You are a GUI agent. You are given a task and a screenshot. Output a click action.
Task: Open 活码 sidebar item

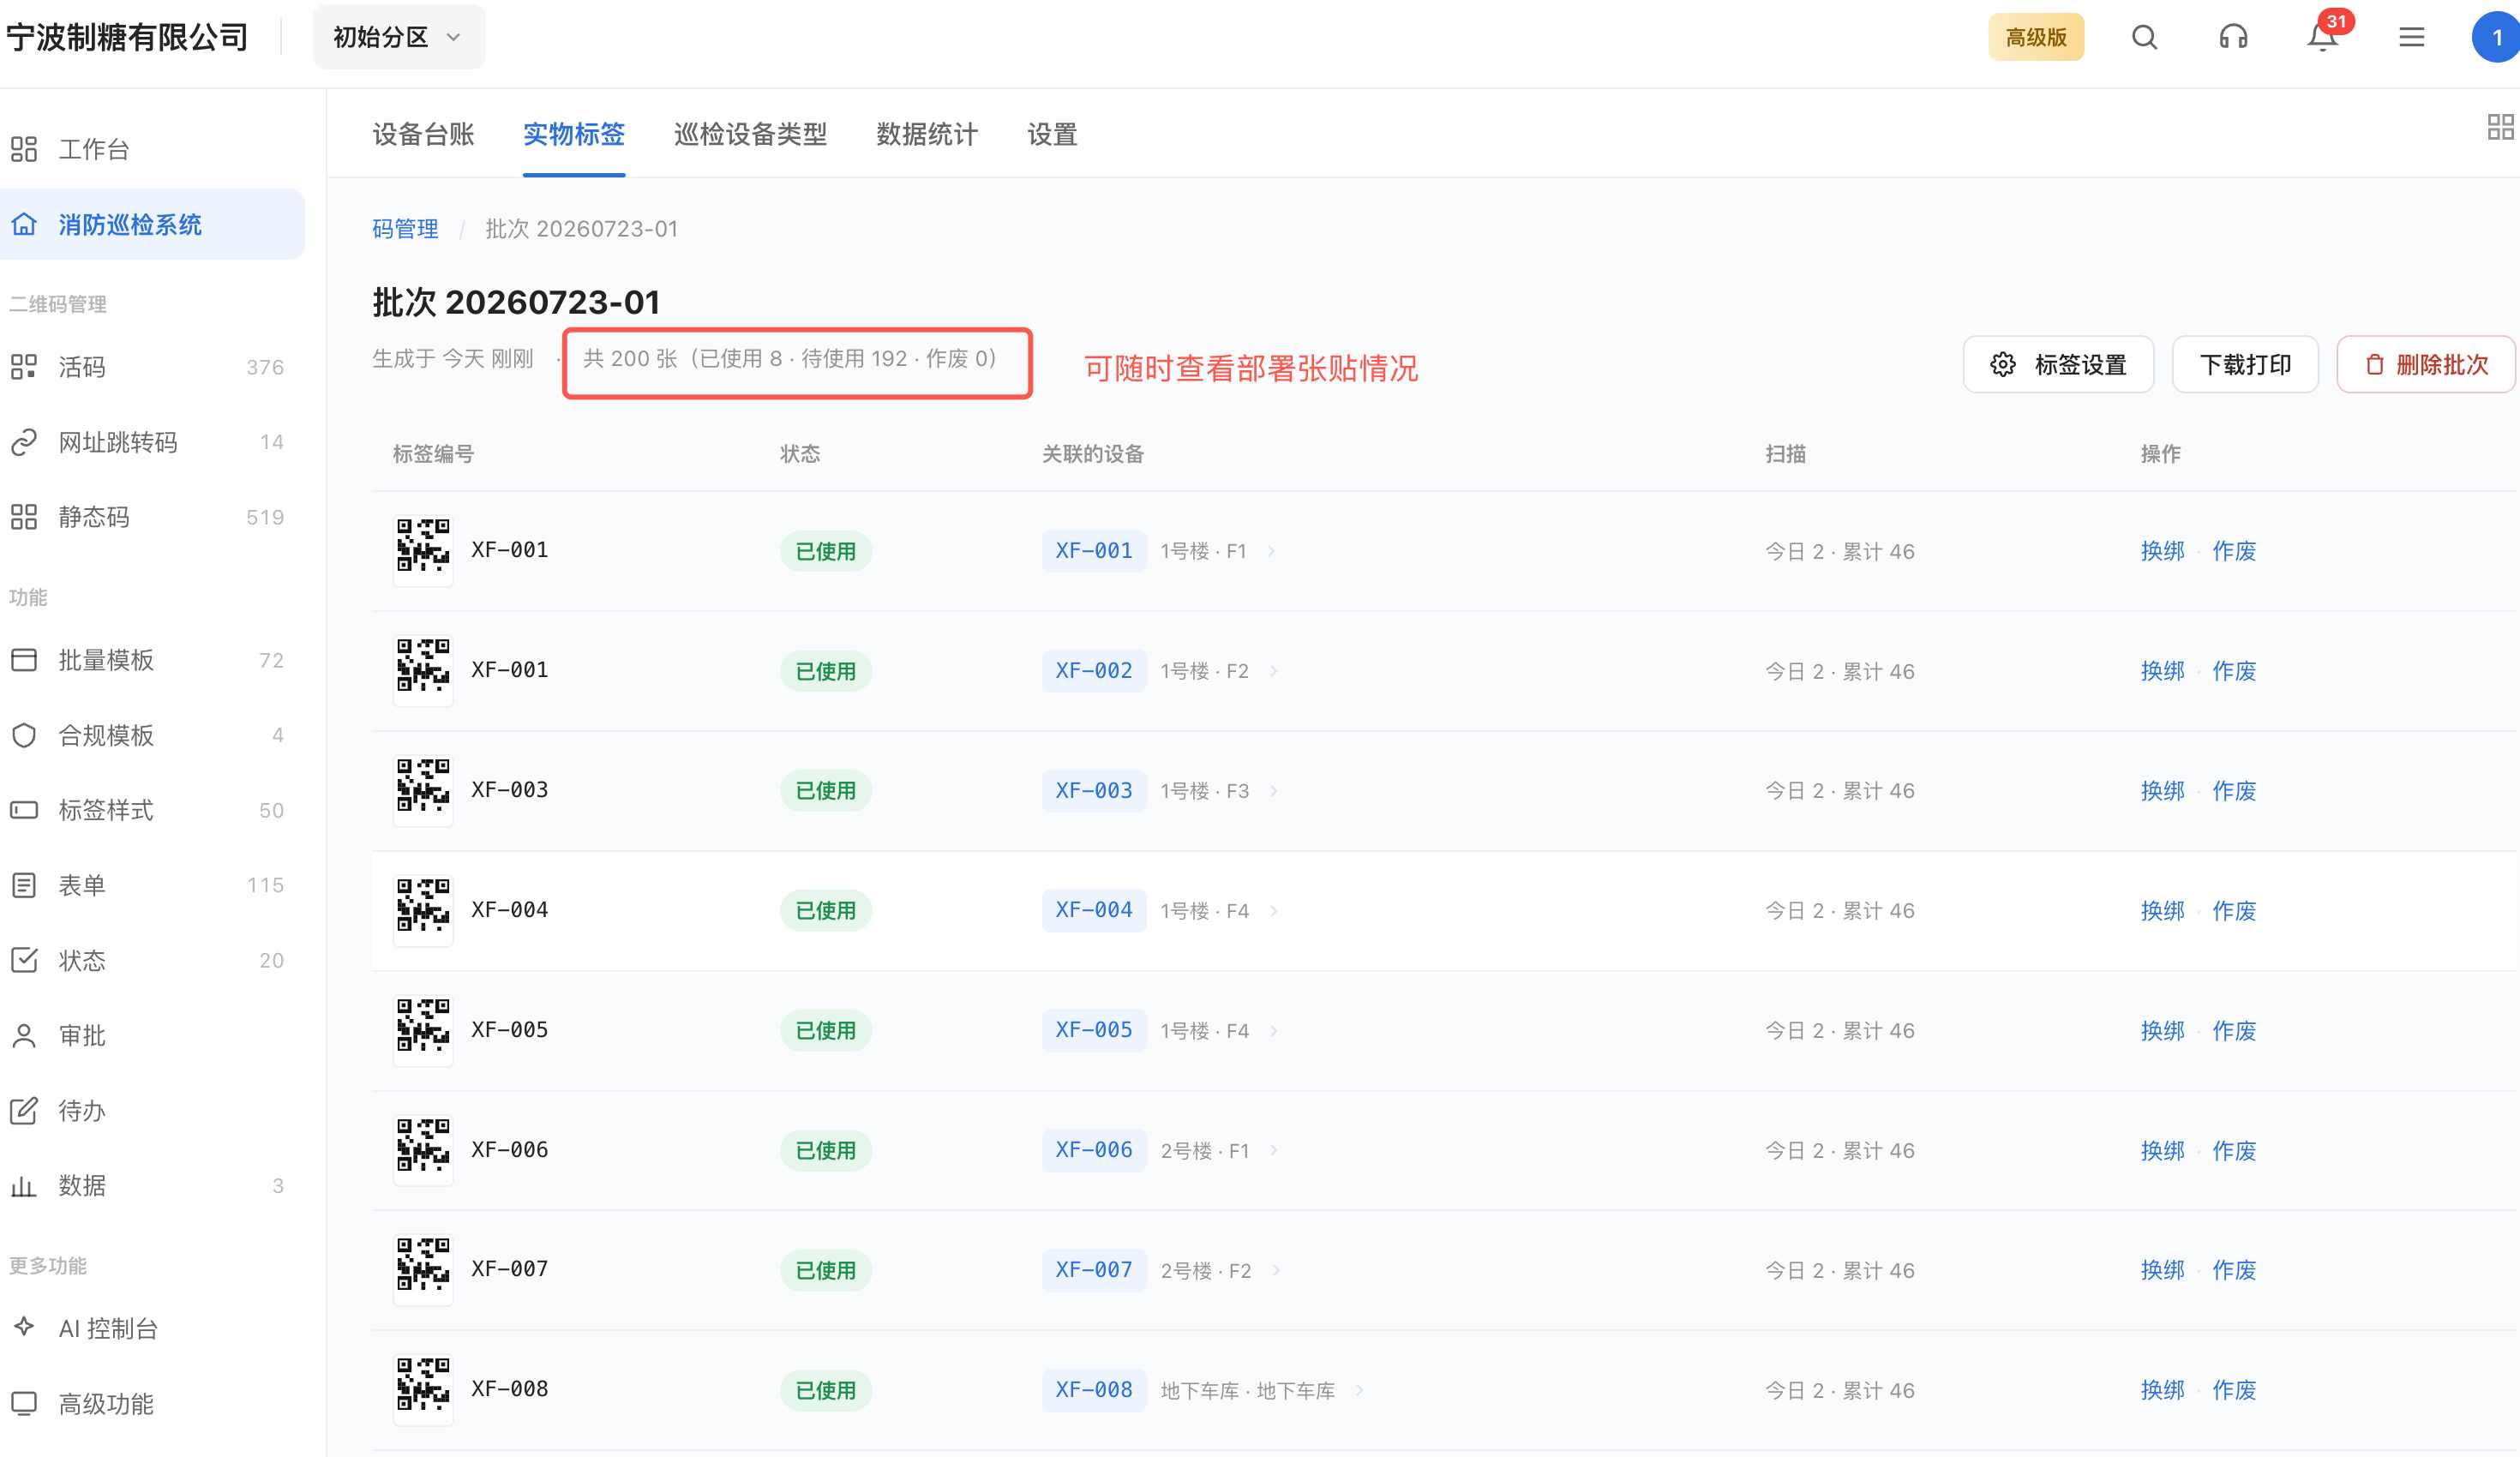[152, 367]
